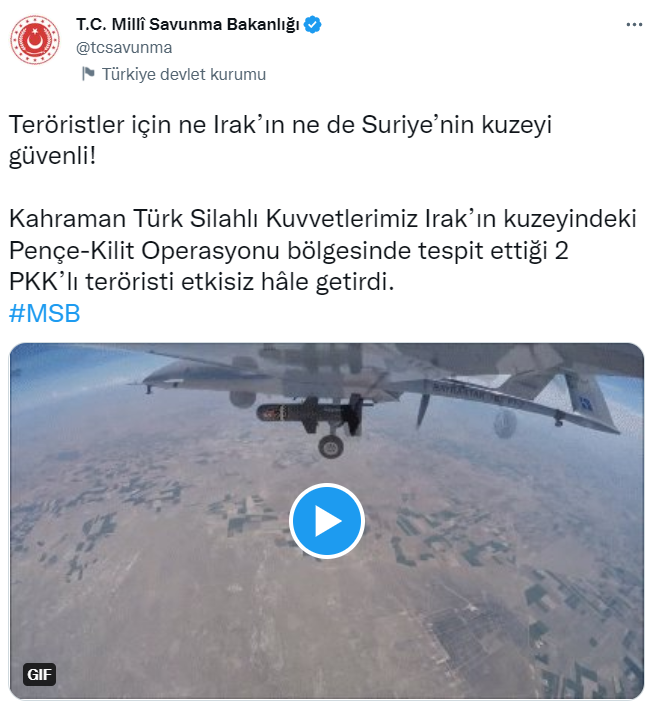Open the T.C. Millî Savunma Bakanlığı display name
The image size is (661, 713).
(x=187, y=25)
